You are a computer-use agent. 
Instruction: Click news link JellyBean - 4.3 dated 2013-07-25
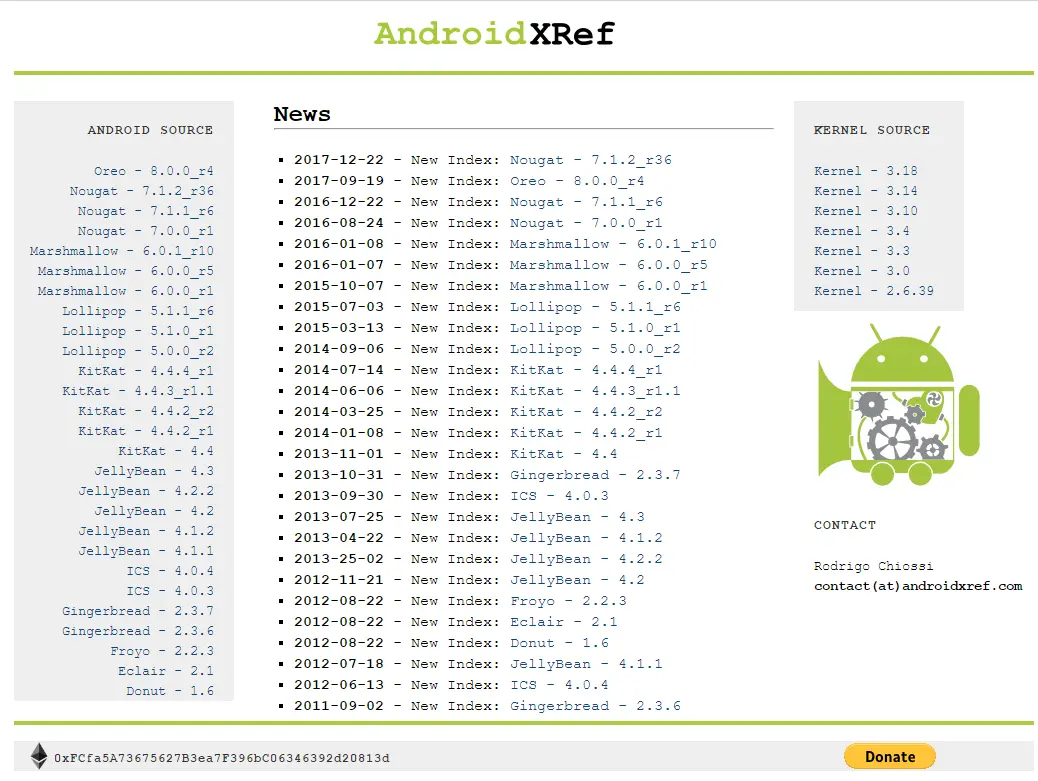pos(577,517)
